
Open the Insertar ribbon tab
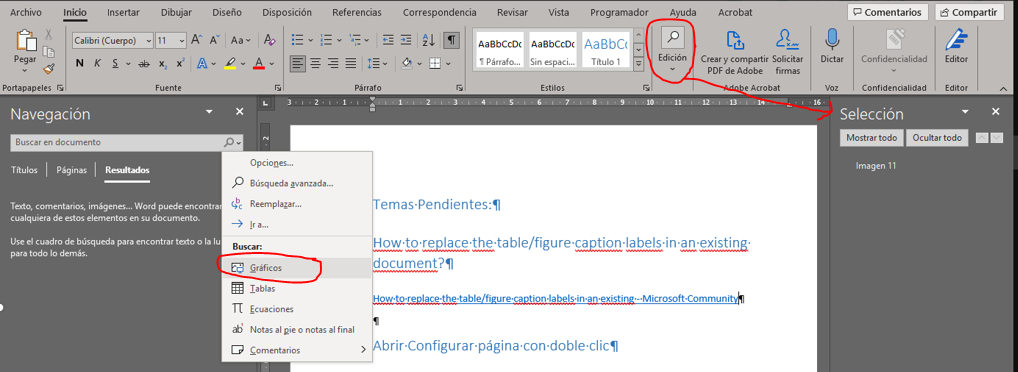click(x=123, y=12)
